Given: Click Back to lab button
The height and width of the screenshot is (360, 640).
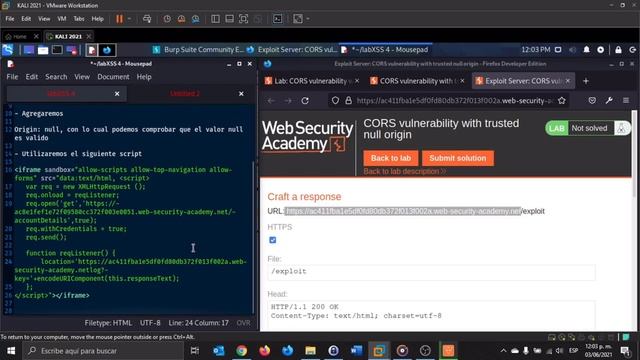Looking at the screenshot, I should [x=391, y=158].
